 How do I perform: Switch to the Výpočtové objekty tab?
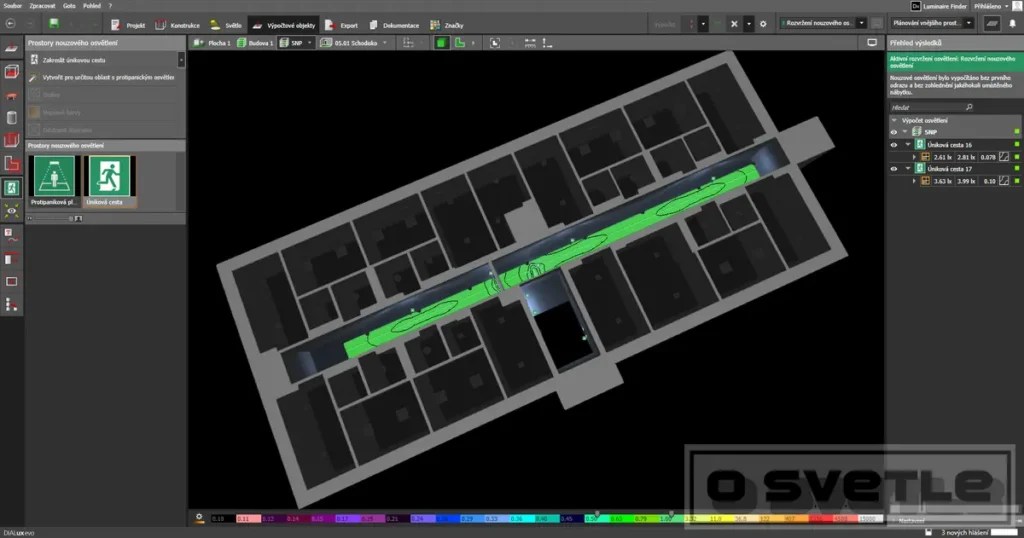point(284,25)
